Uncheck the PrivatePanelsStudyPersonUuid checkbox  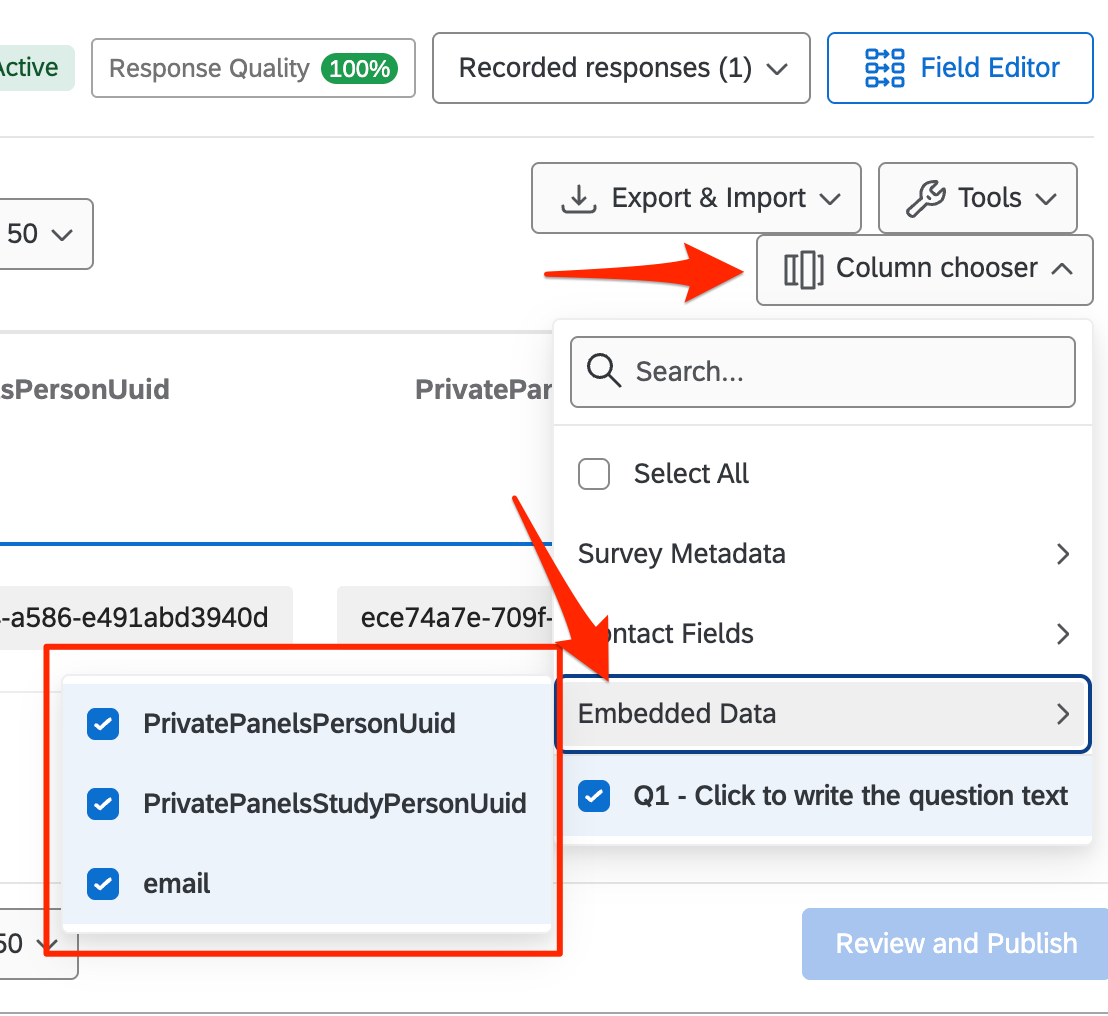103,804
